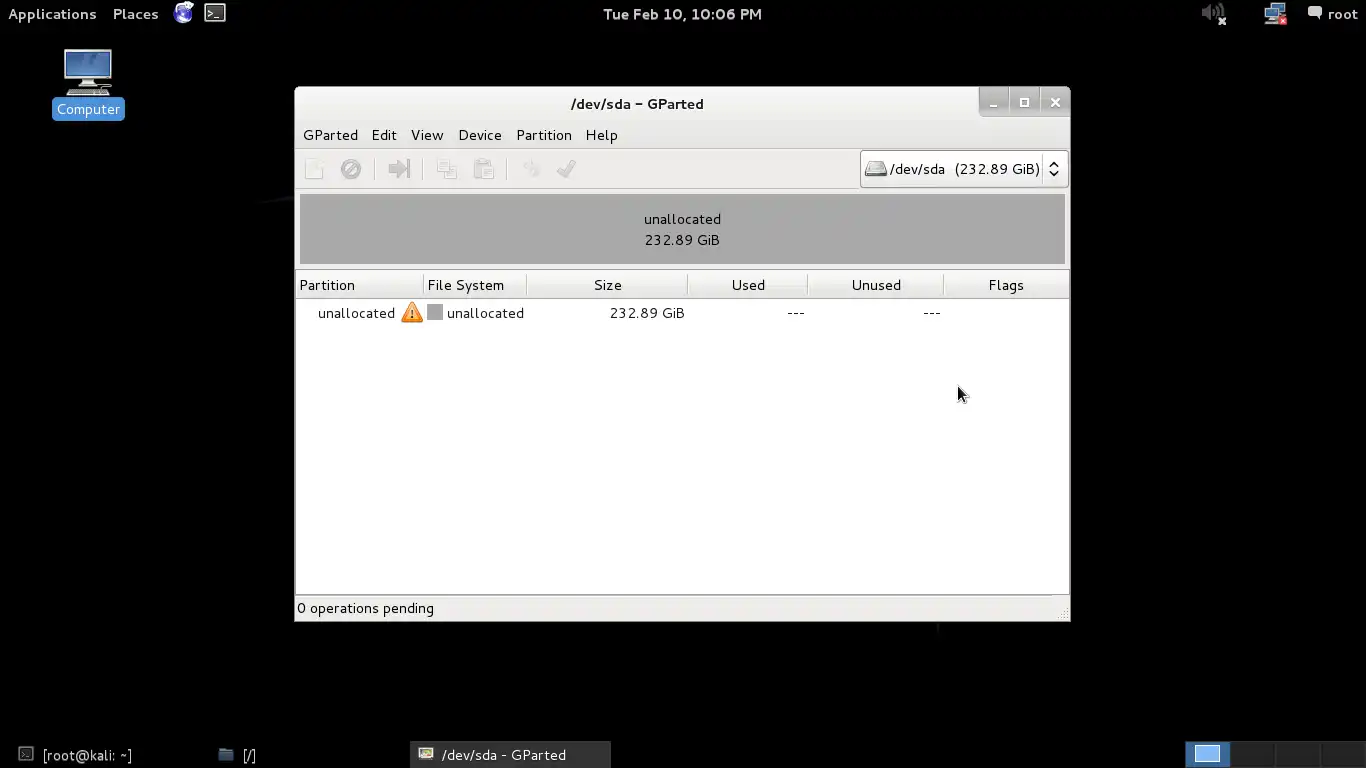Select the unallocated 232.89 GiB disk graphic
The height and width of the screenshot is (768, 1366).
[x=682, y=229]
